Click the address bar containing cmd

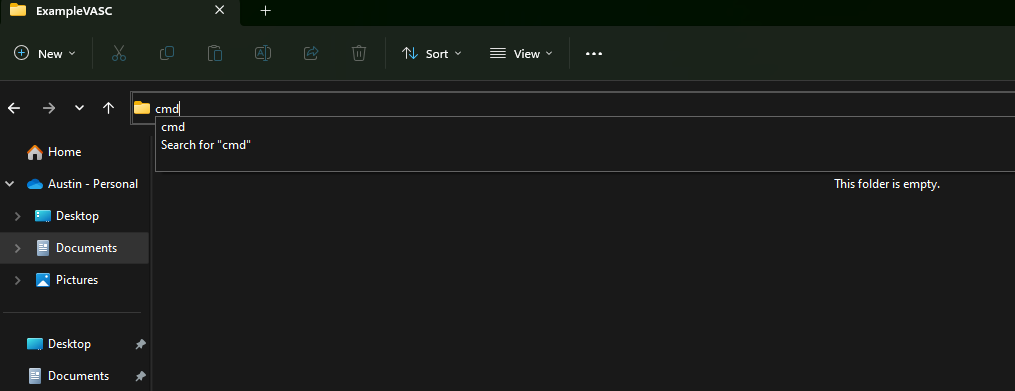pos(572,108)
